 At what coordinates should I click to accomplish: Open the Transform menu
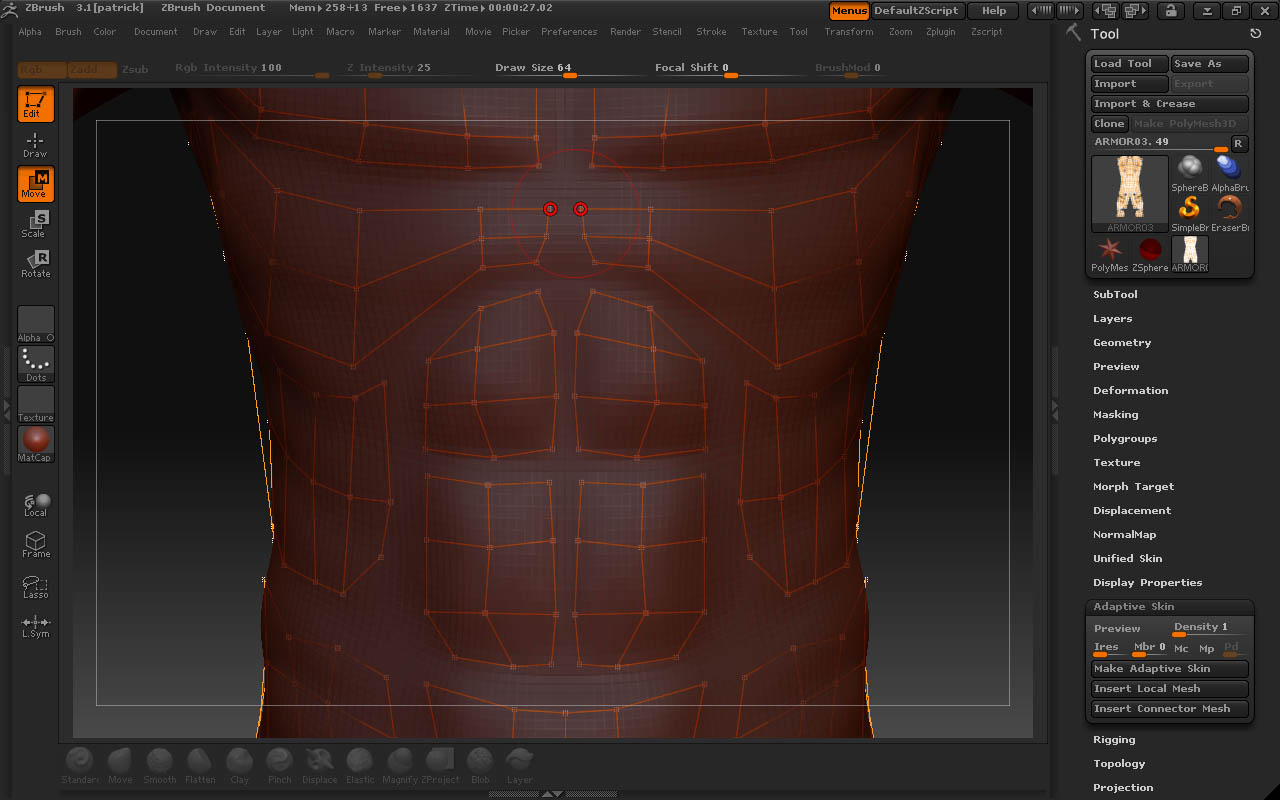tap(849, 32)
